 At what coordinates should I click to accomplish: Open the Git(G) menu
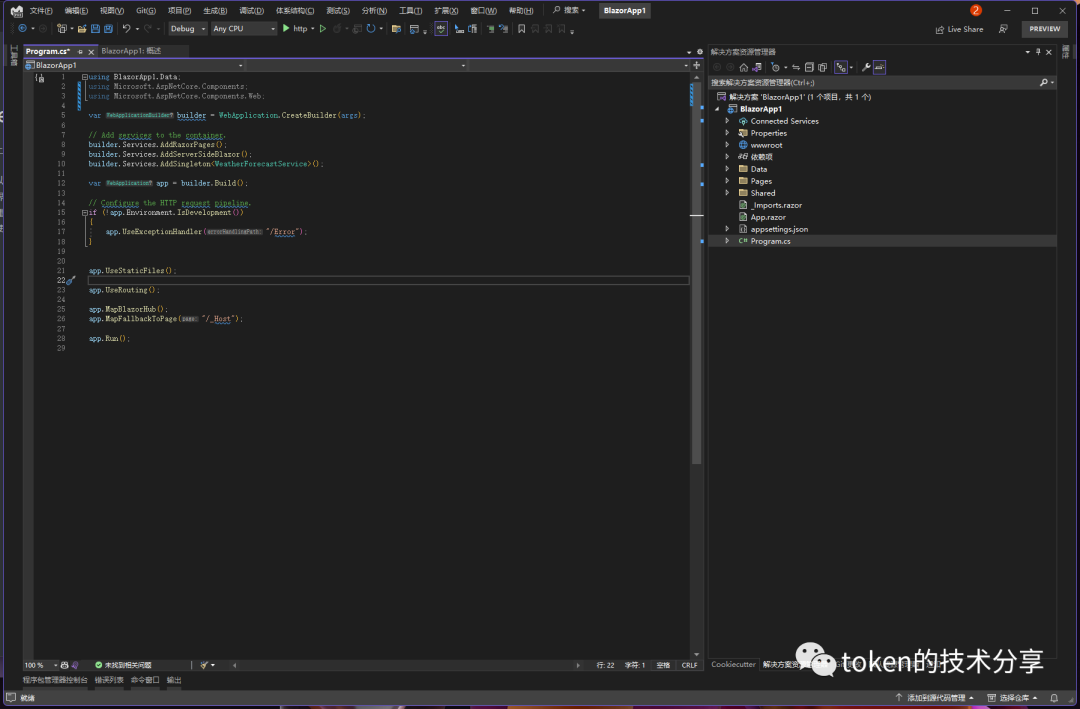pyautogui.click(x=145, y=10)
